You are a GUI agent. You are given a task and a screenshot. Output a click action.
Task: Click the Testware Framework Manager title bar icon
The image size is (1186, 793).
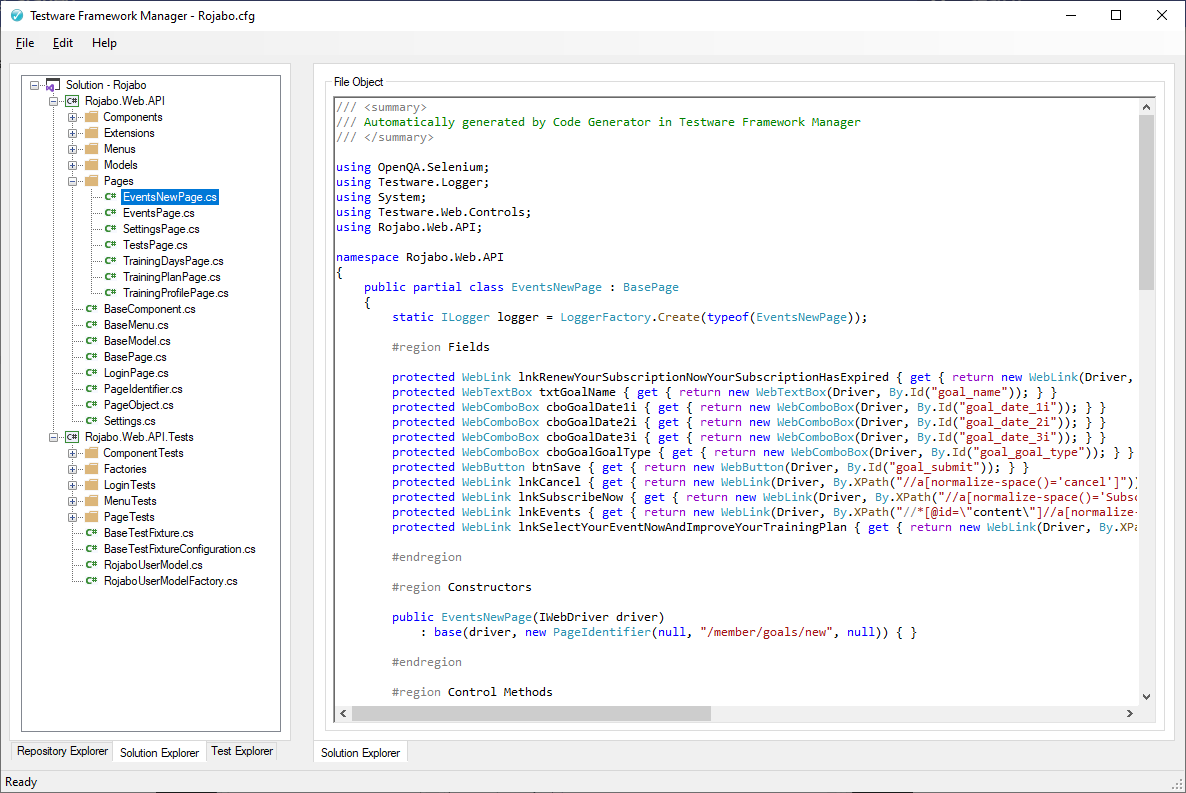tap(17, 15)
